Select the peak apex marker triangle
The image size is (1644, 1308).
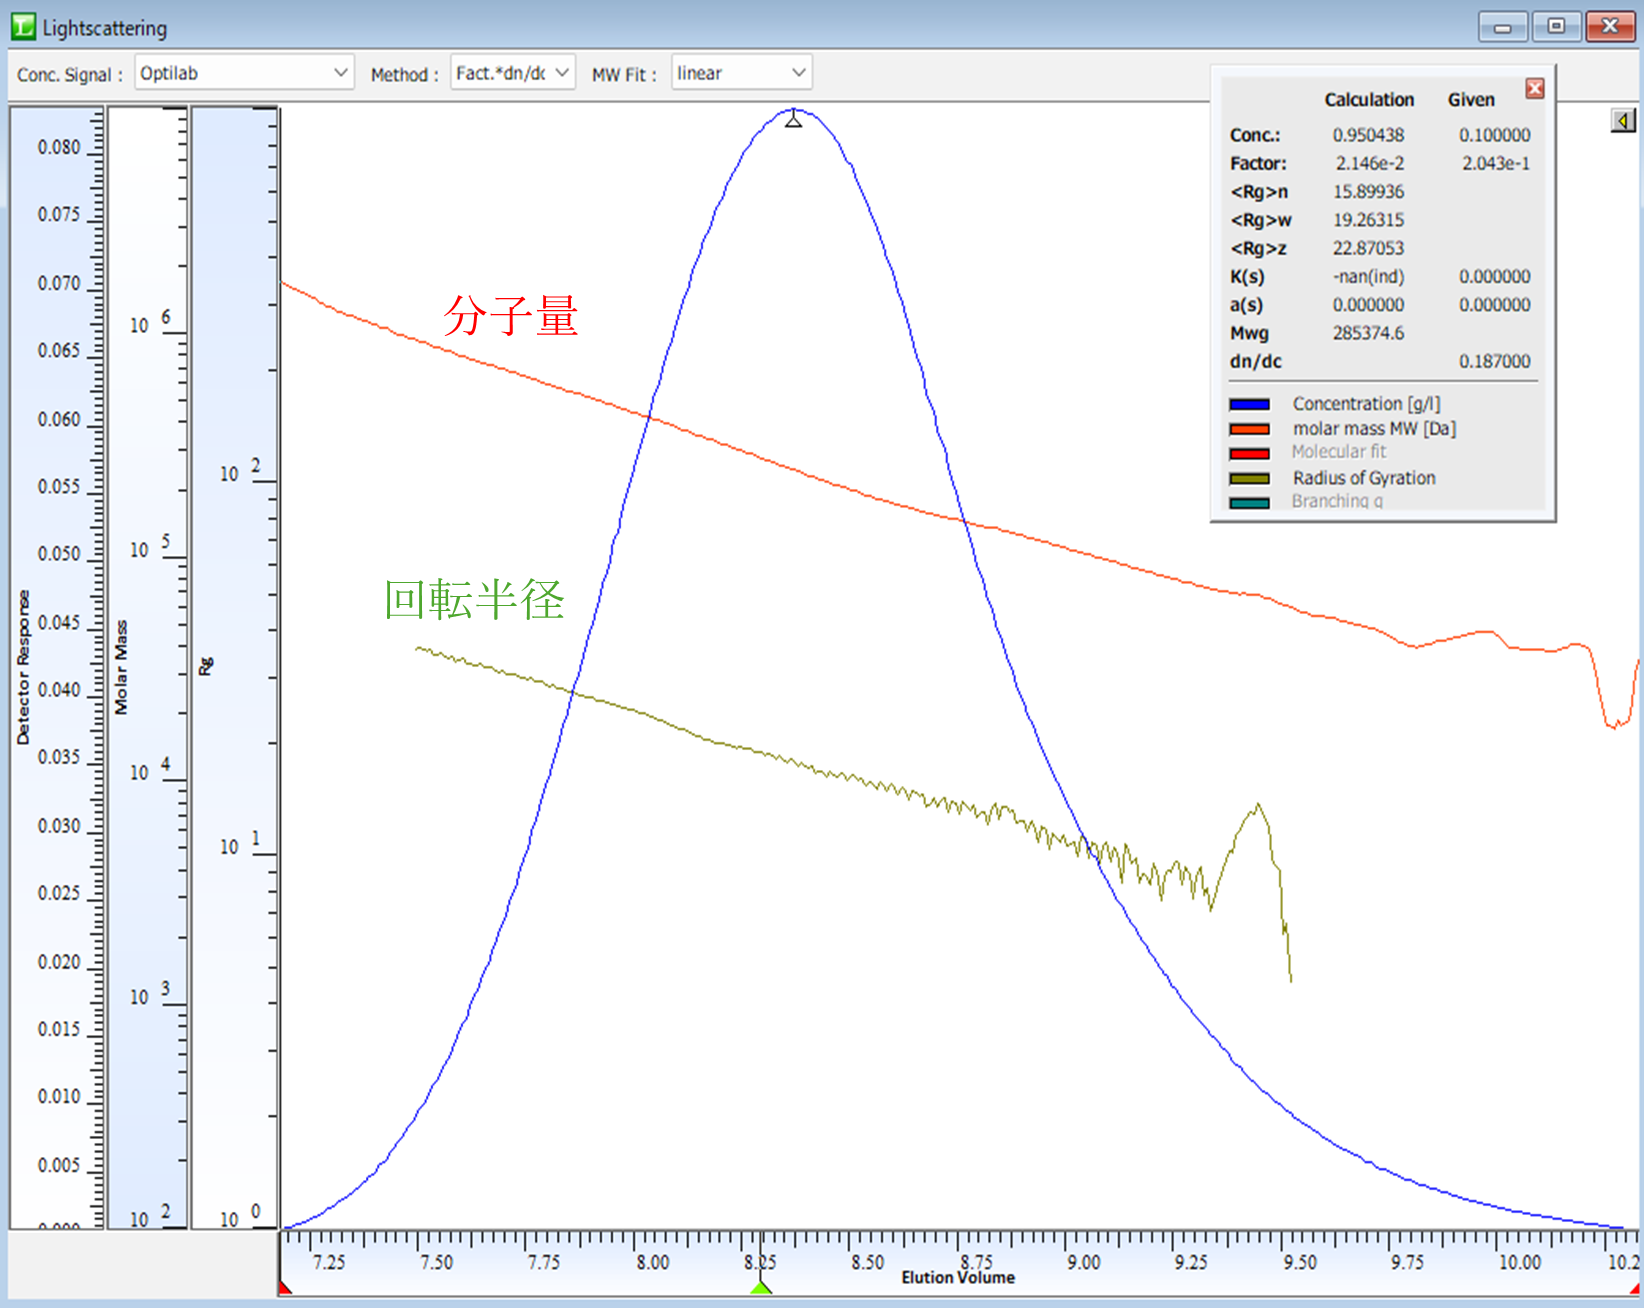[x=793, y=120]
